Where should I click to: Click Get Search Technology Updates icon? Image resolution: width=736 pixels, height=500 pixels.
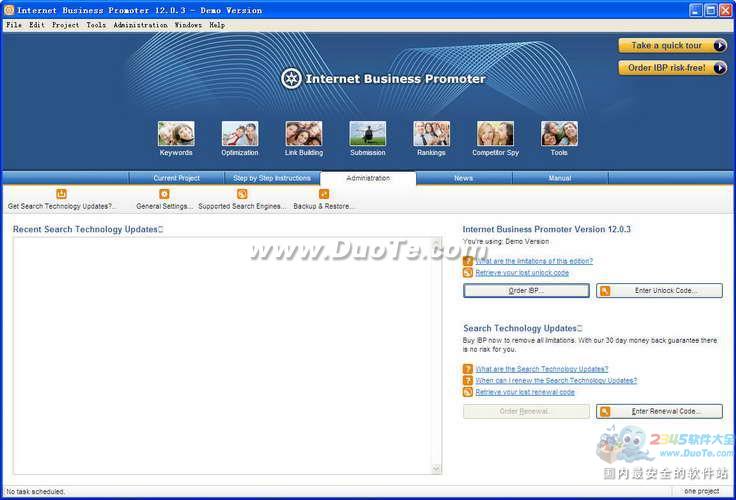[x=61, y=193]
